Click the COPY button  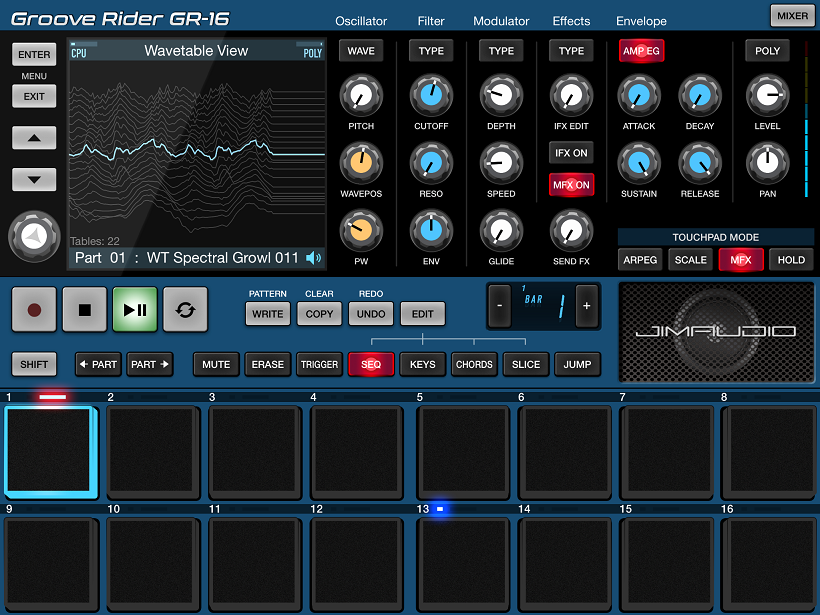coord(319,314)
